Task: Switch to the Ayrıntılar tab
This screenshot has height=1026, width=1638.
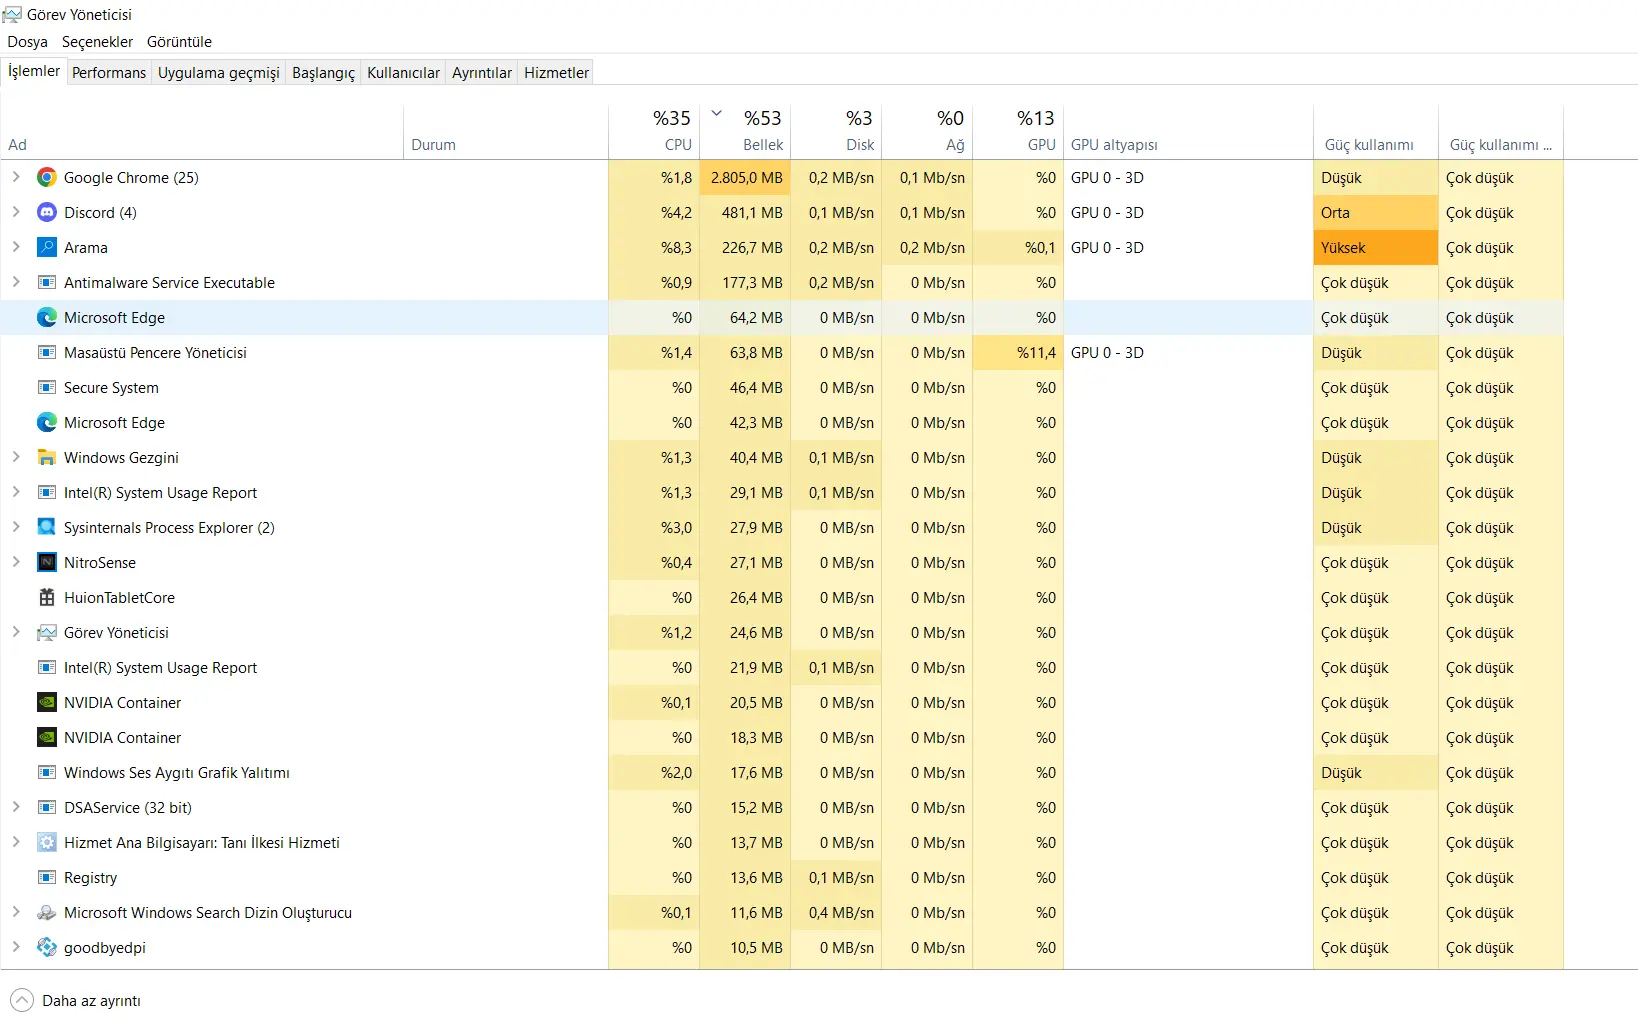Action: click(x=482, y=73)
